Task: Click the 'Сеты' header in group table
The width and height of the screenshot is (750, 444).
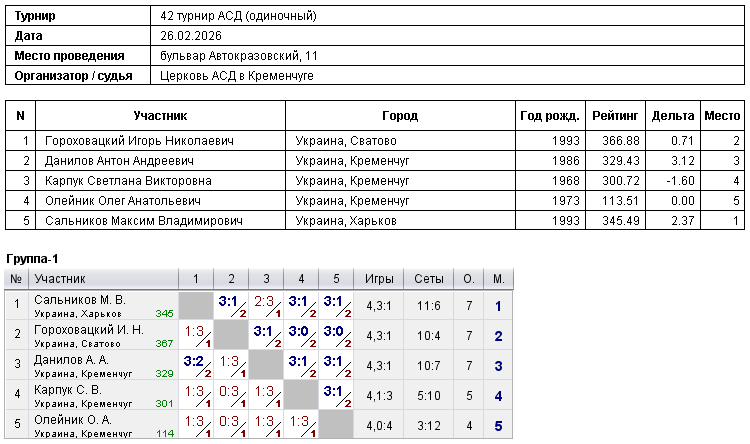Action: [429, 279]
